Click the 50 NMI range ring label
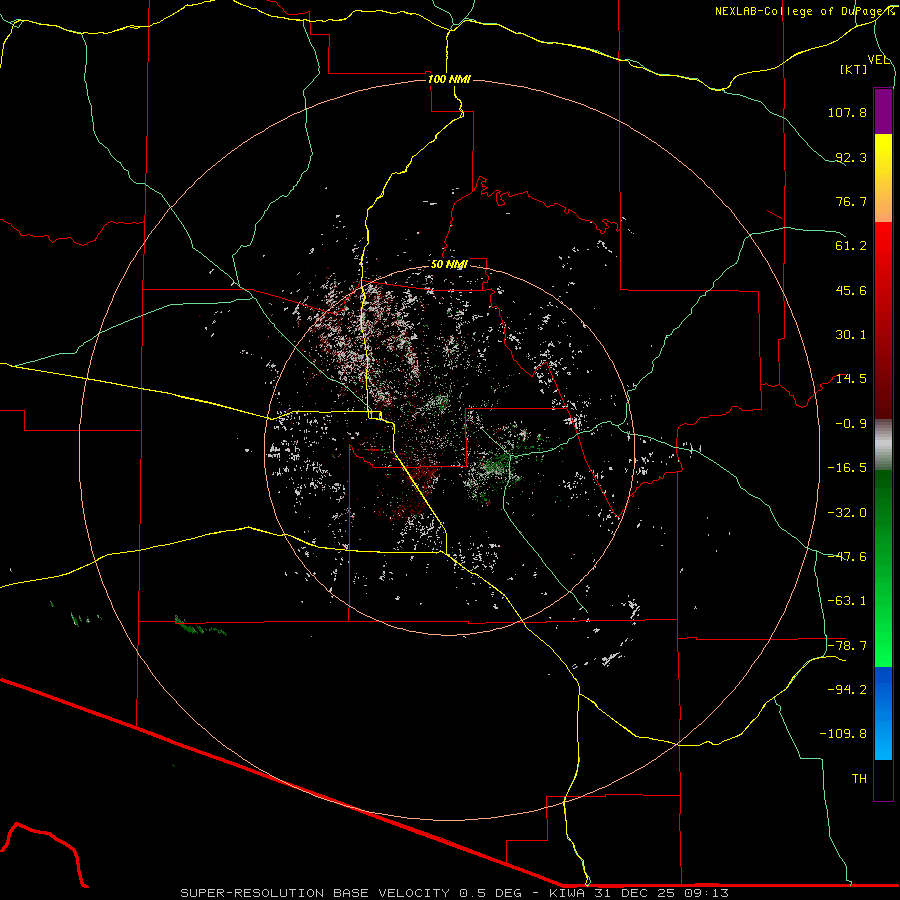Image resolution: width=900 pixels, height=900 pixels. (449, 265)
